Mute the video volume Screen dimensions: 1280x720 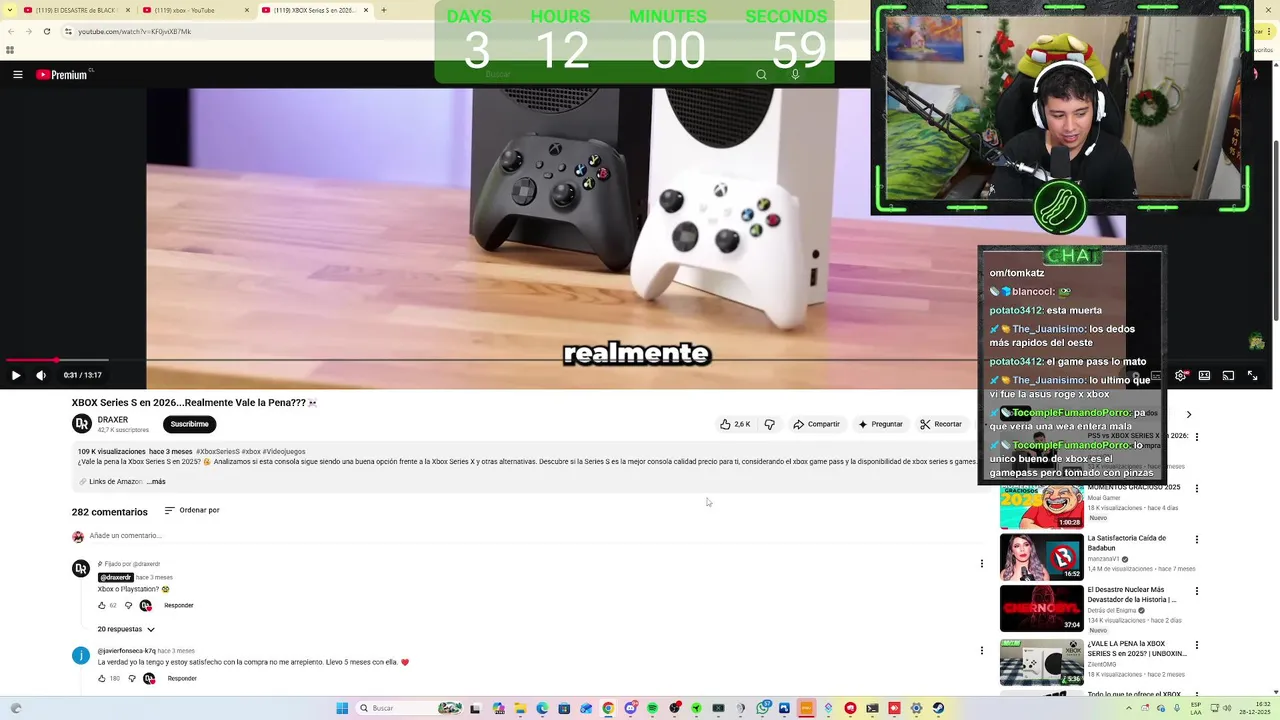click(x=41, y=375)
